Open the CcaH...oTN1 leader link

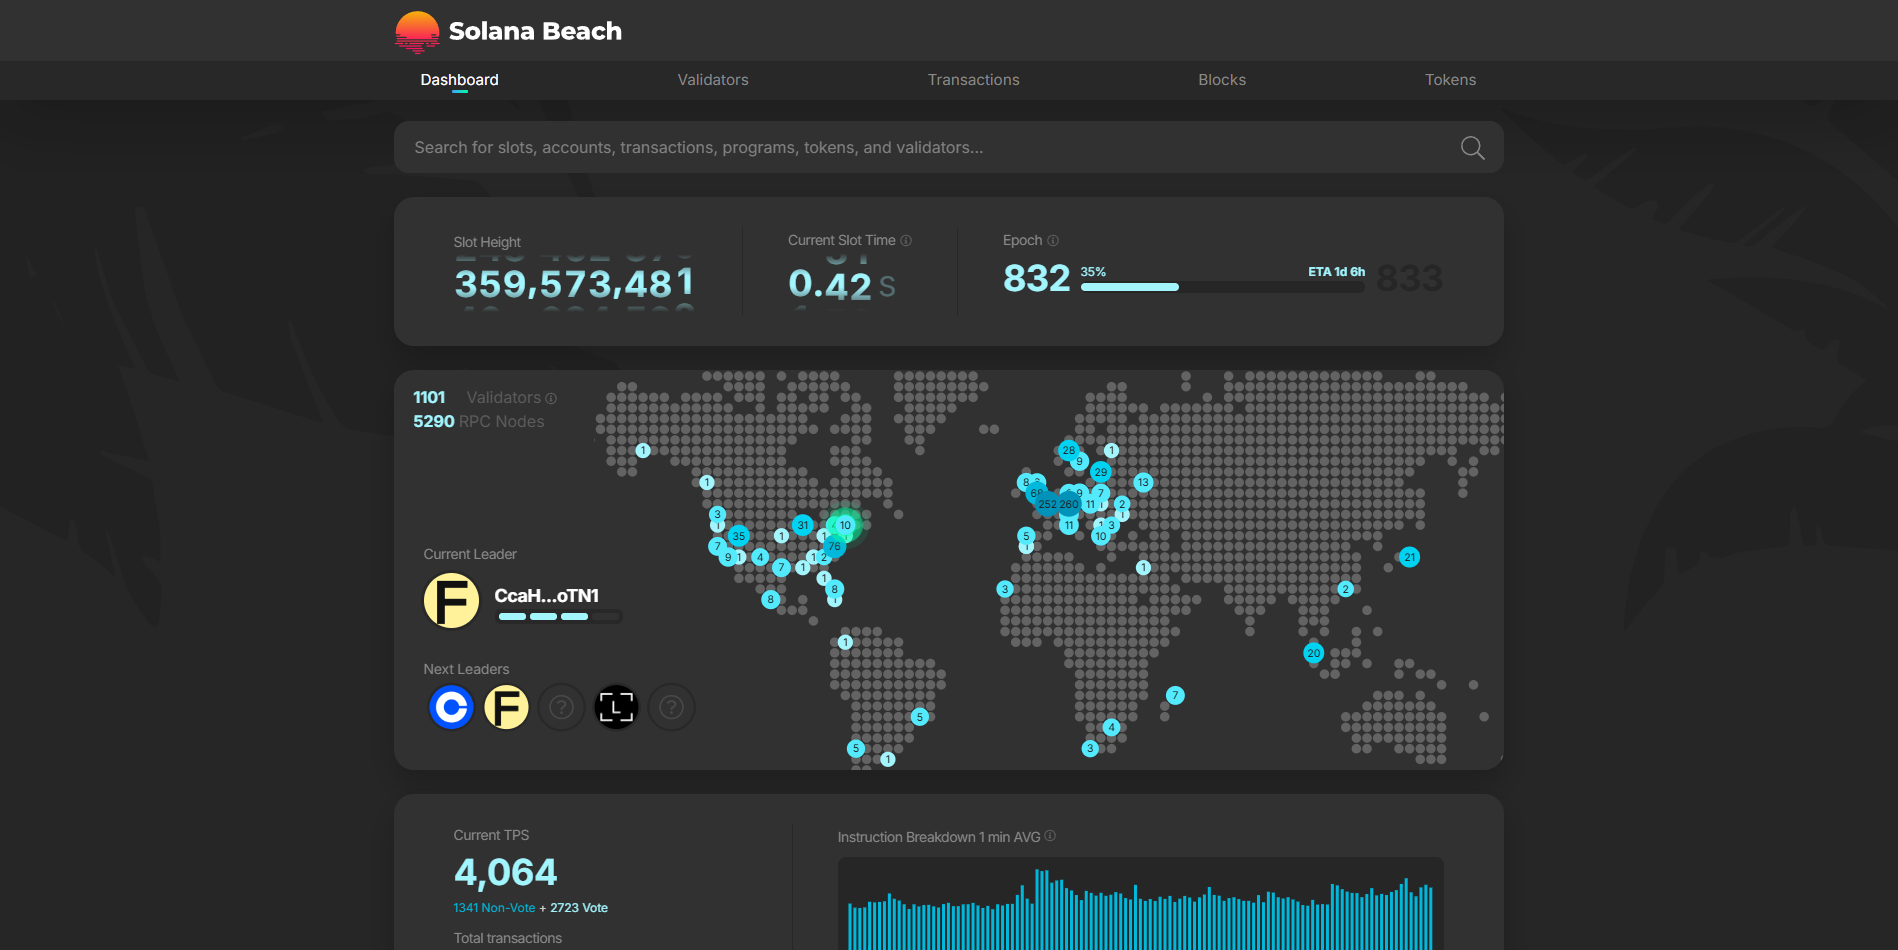[546, 596]
